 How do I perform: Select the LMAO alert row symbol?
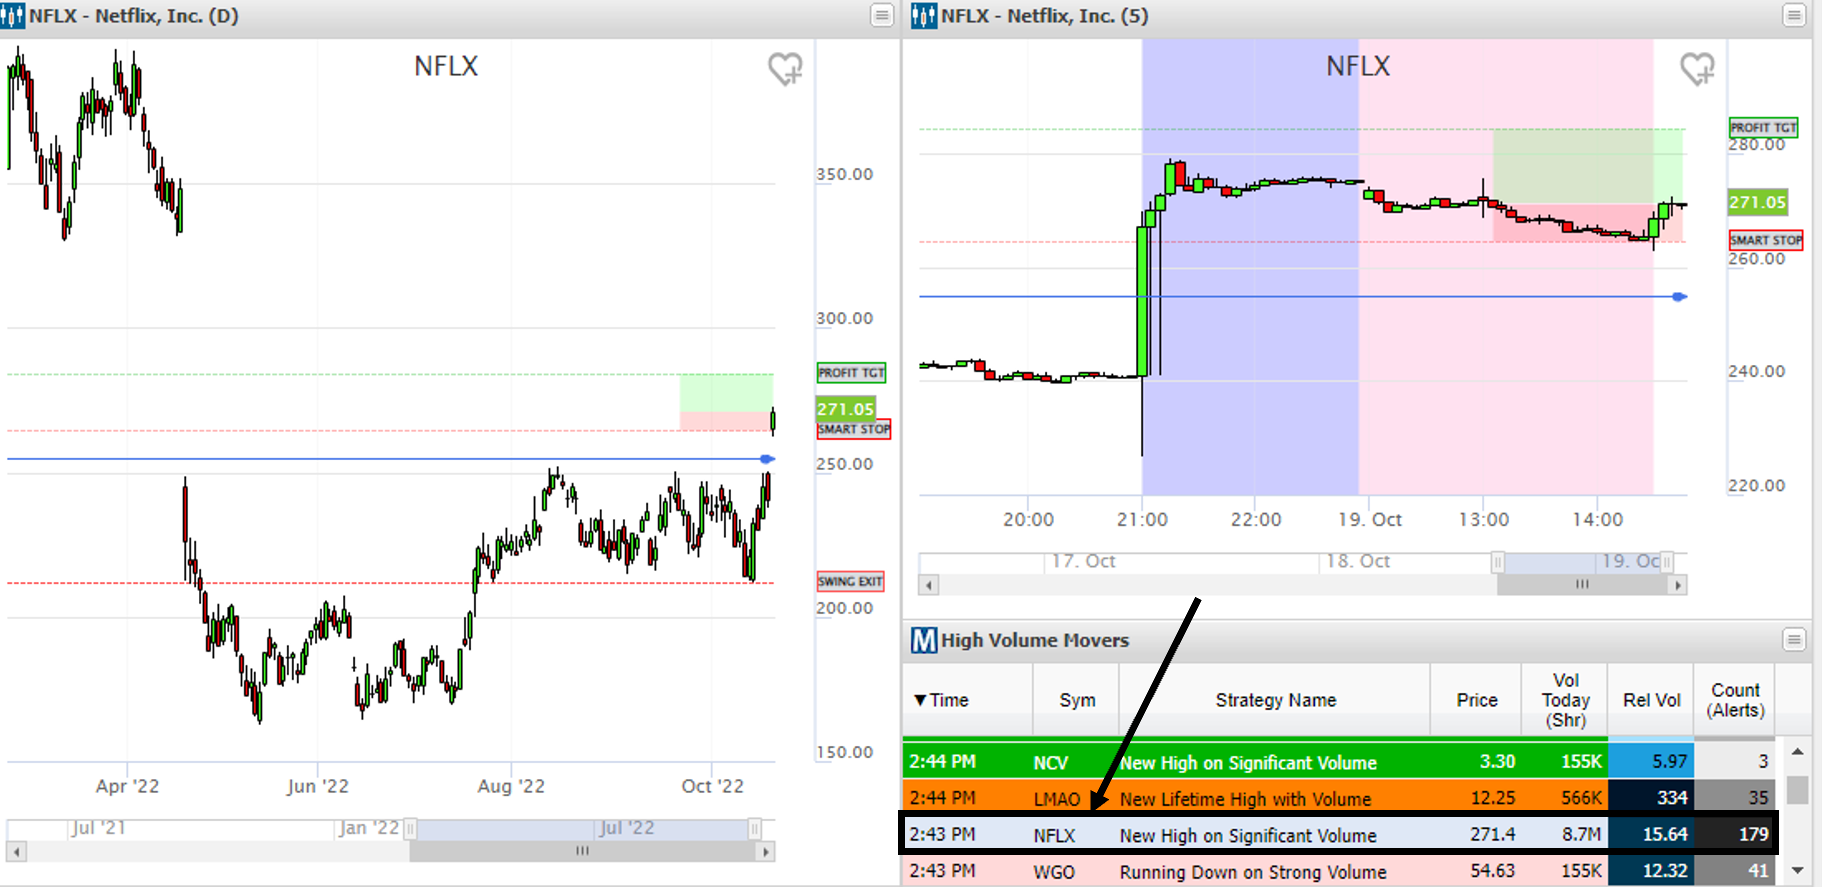[x=1057, y=798]
